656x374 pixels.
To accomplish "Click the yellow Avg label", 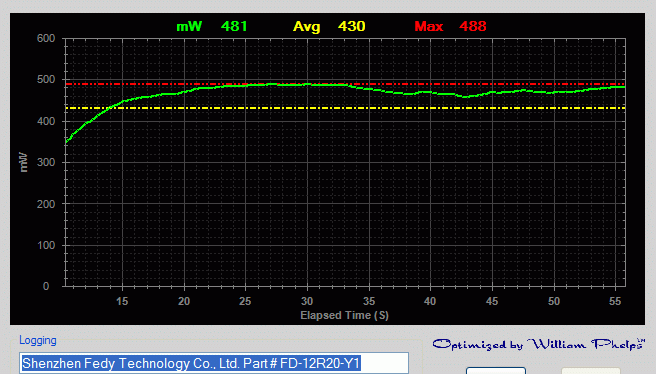I will pyautogui.click(x=307, y=27).
